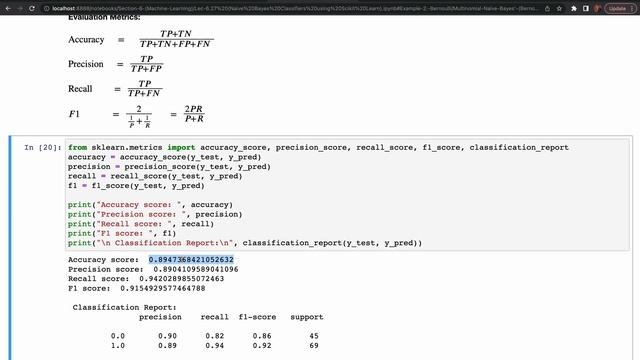The width and height of the screenshot is (640, 360).
Task: Place cursor on the sklearn.metrics import line
Action: [318, 147]
